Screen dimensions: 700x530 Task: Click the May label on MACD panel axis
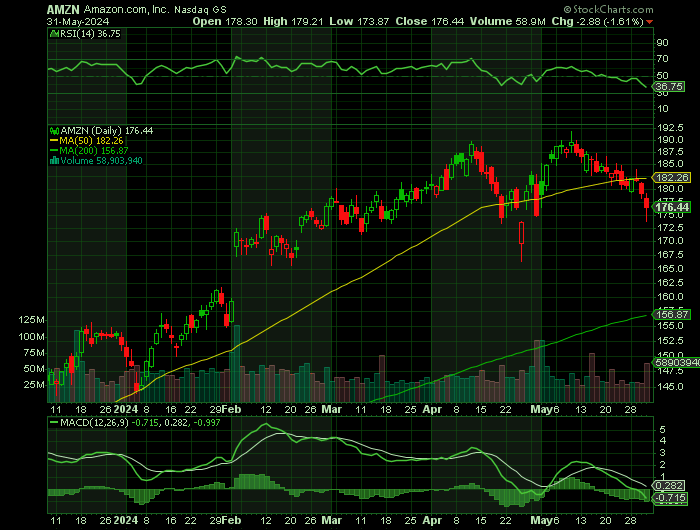[x=542, y=521]
